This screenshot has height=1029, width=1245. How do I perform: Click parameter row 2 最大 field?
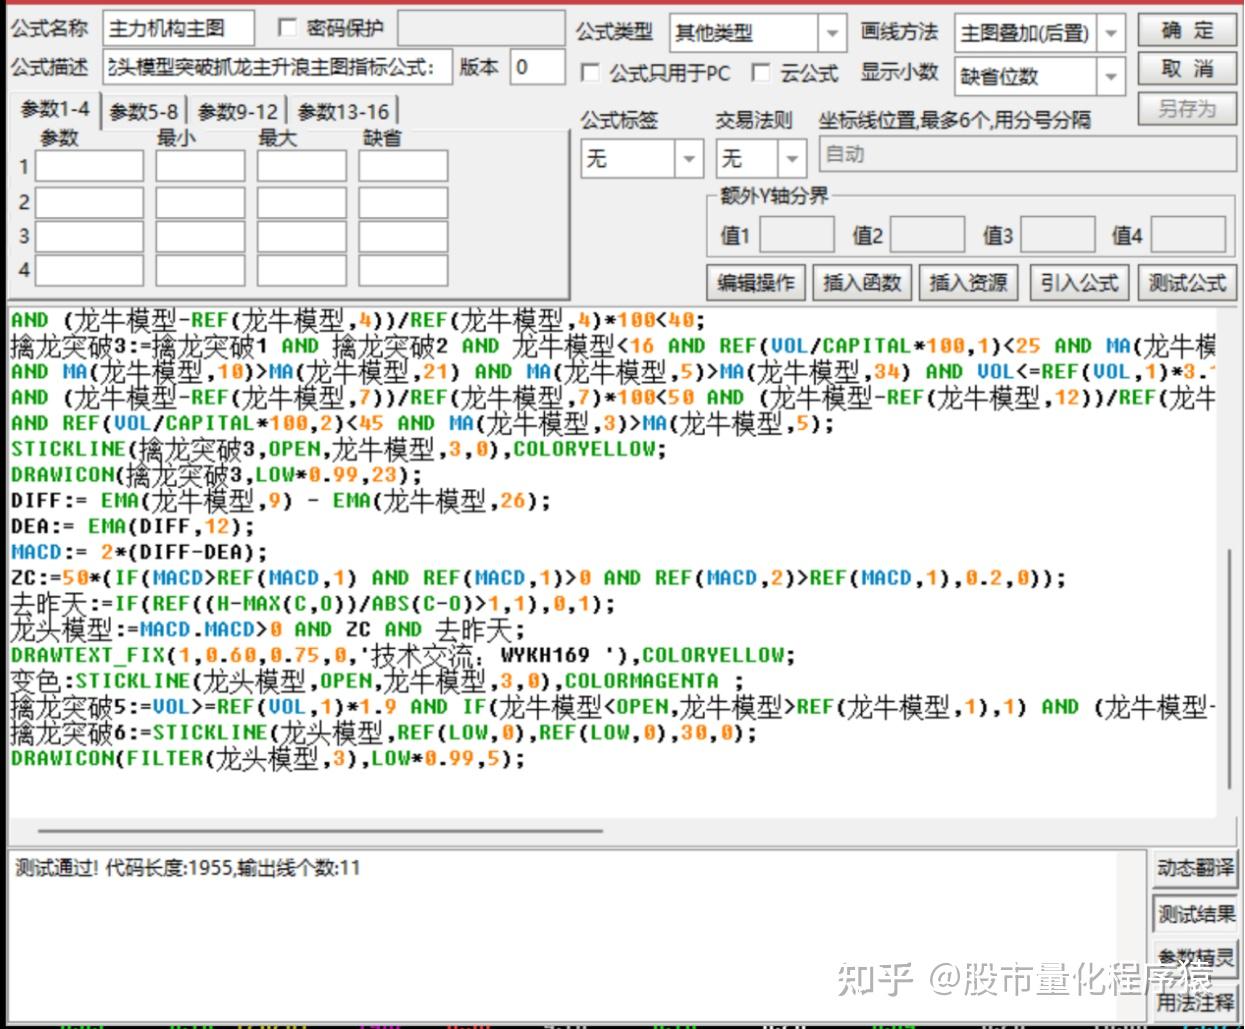tap(301, 203)
